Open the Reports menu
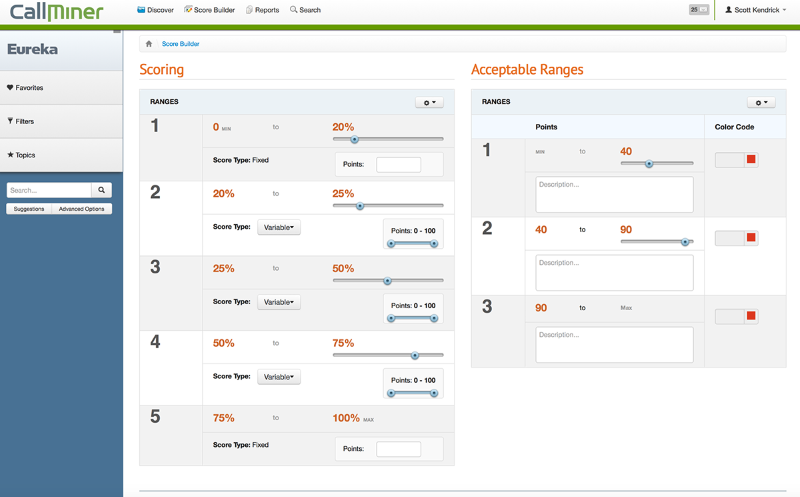Screen dimensions: 800x497 [x=262, y=10]
